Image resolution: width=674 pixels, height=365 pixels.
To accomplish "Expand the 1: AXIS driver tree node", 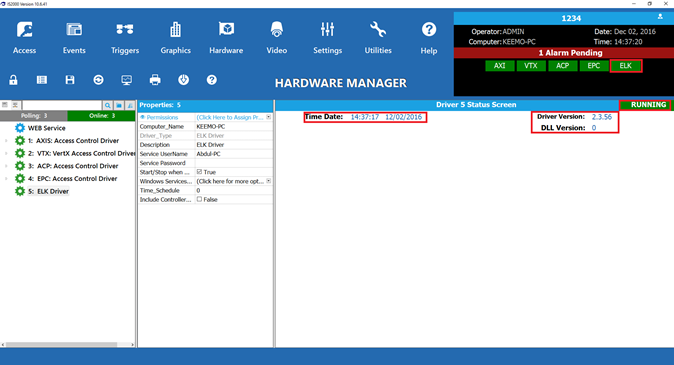I will (x=6, y=141).
